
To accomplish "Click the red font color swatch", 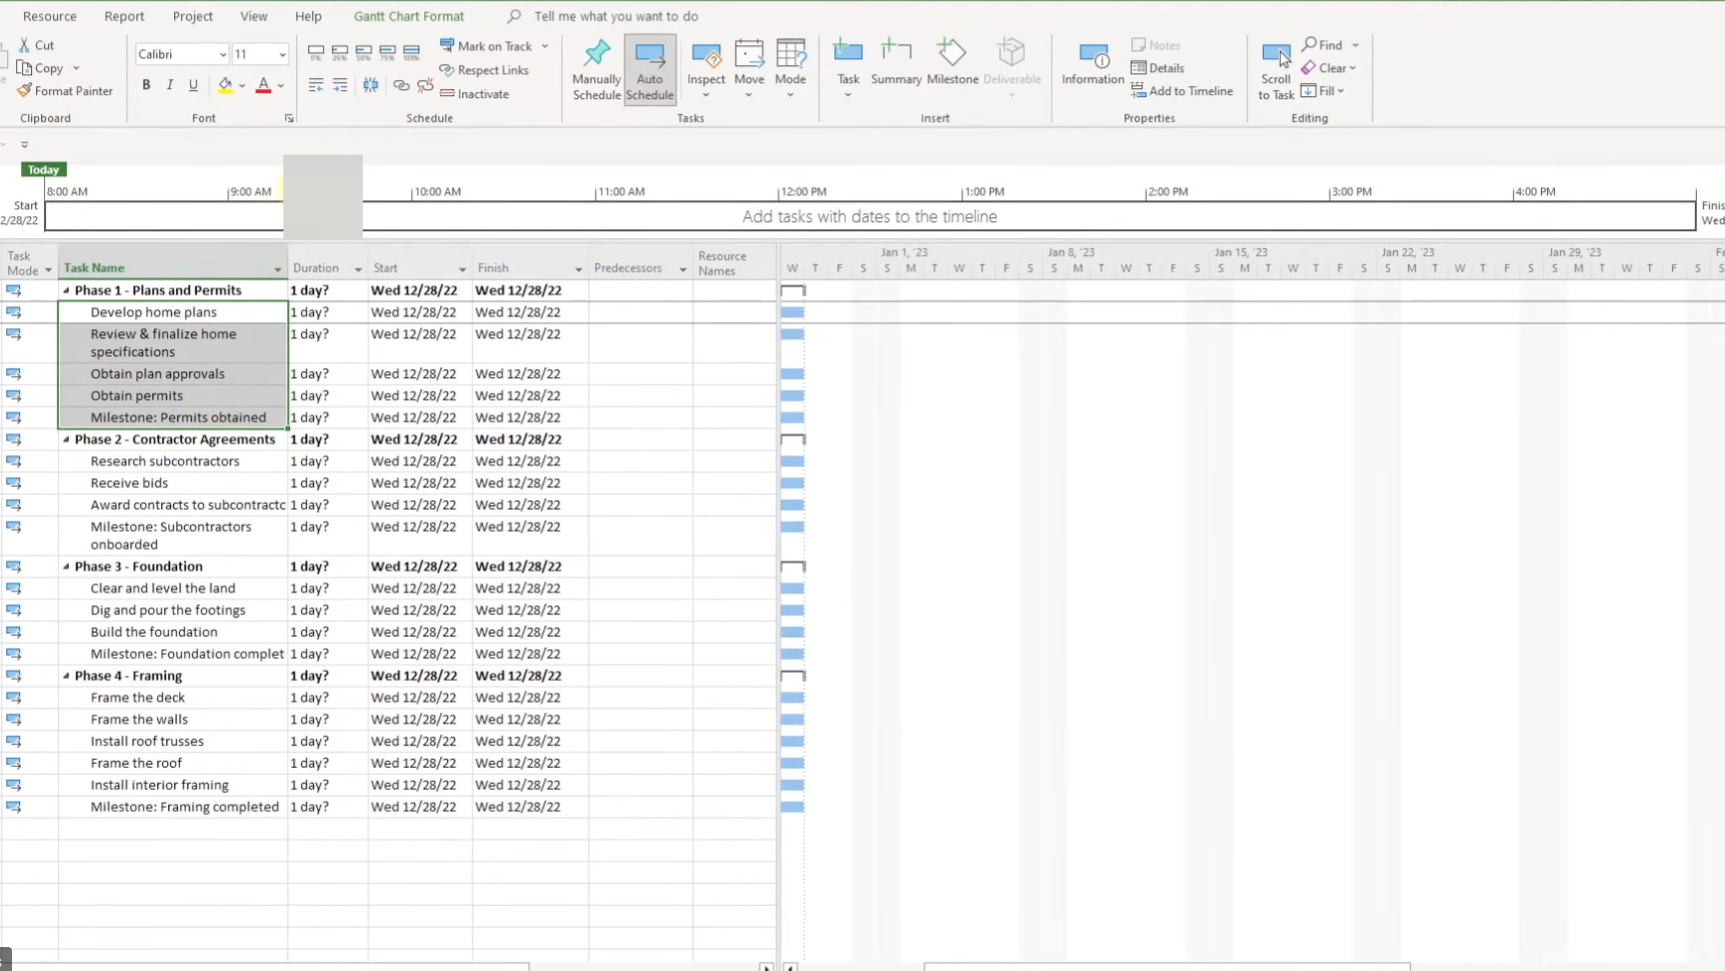I will (263, 86).
